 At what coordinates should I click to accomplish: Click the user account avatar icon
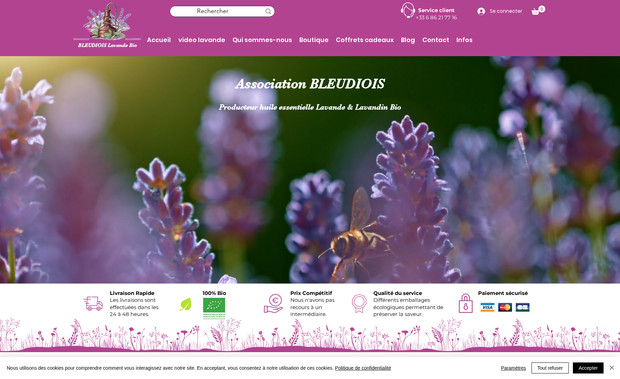click(481, 11)
